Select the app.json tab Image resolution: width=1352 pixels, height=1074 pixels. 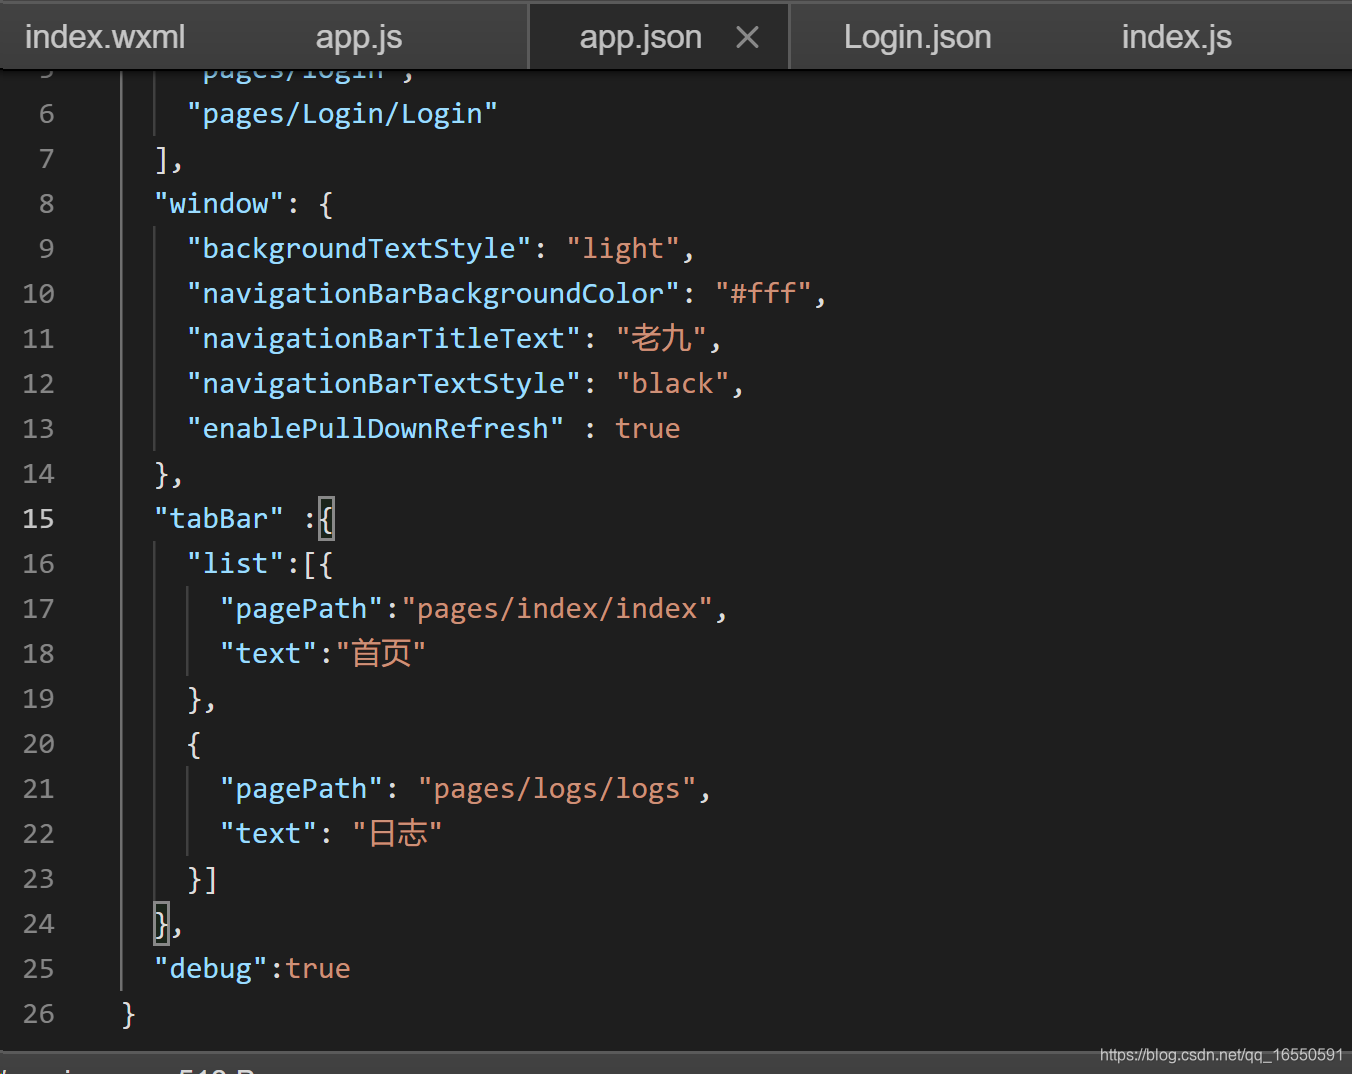click(x=641, y=37)
